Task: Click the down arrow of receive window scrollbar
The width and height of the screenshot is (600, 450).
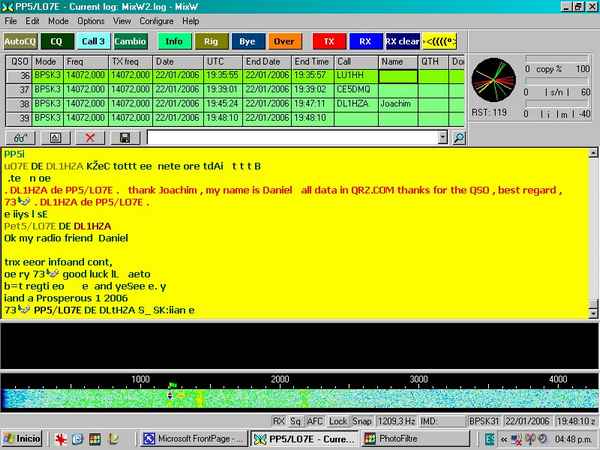Action: 593,313
